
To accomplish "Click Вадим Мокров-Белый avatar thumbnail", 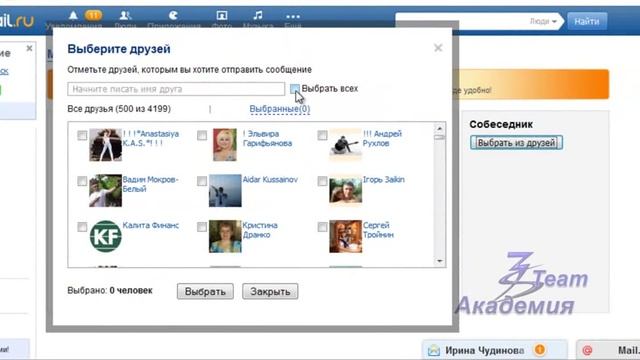I will (x=105, y=191).
